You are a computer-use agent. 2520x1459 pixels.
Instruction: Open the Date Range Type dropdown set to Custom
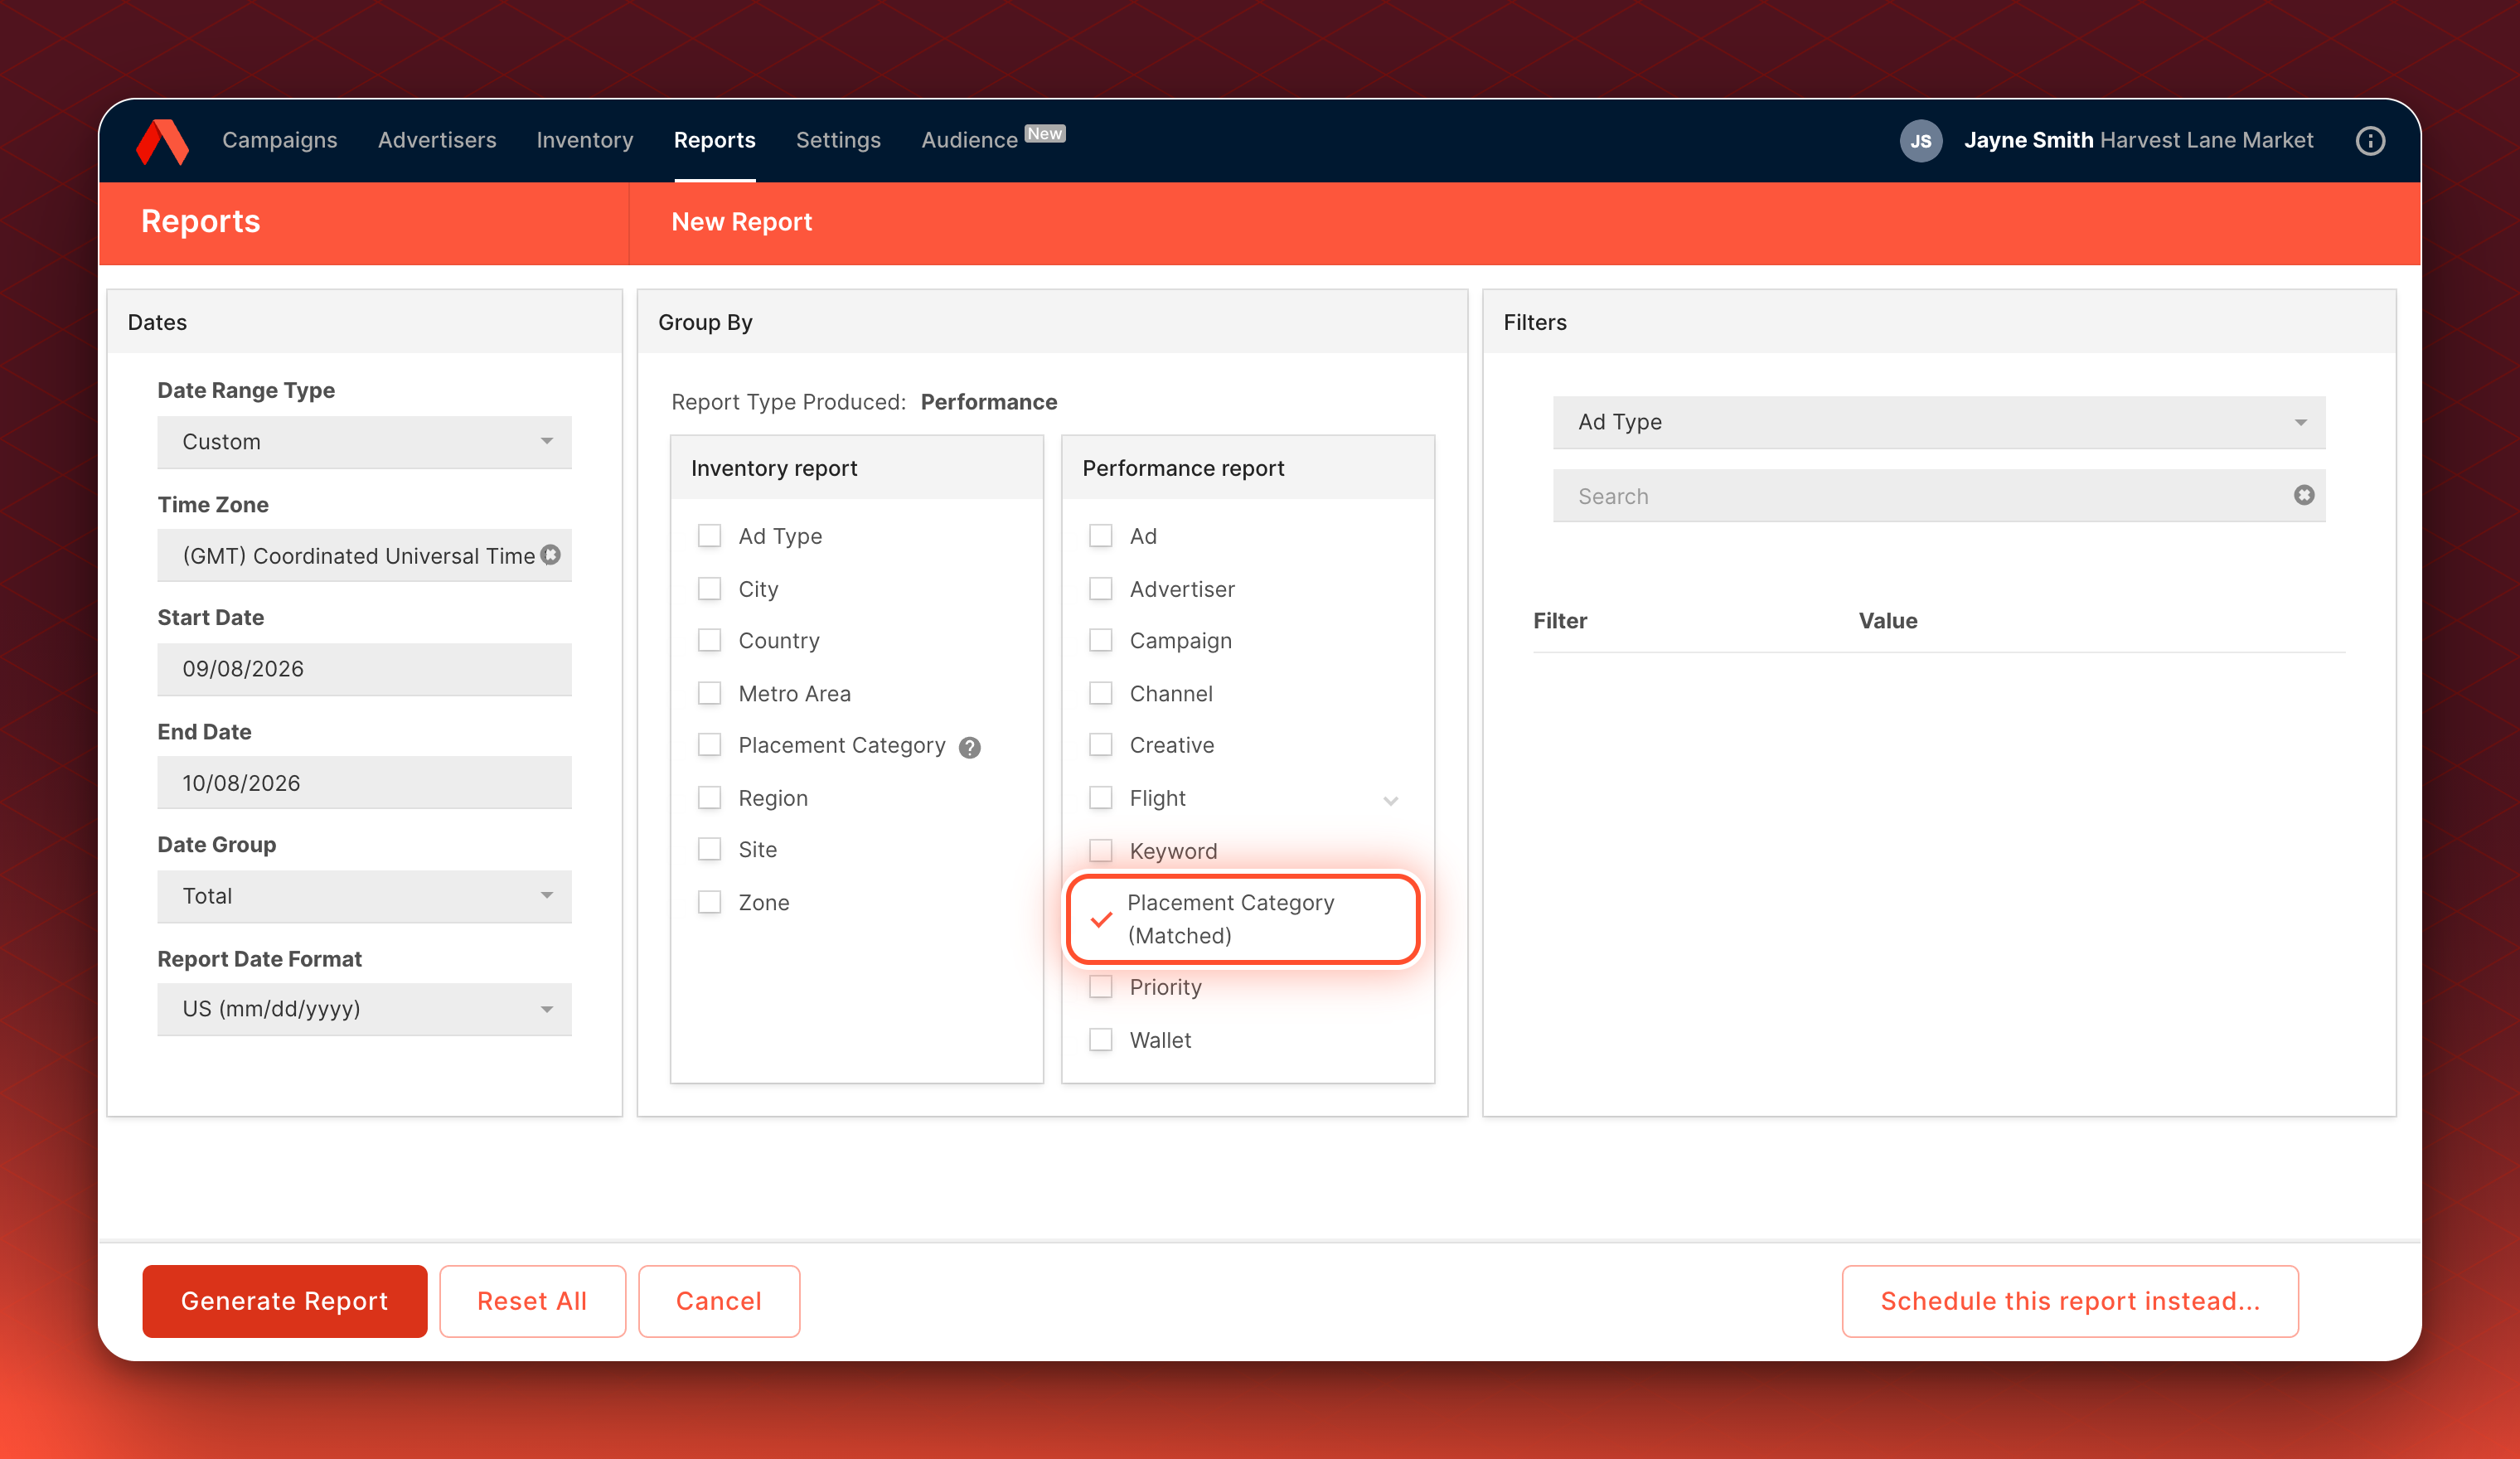[x=364, y=442]
